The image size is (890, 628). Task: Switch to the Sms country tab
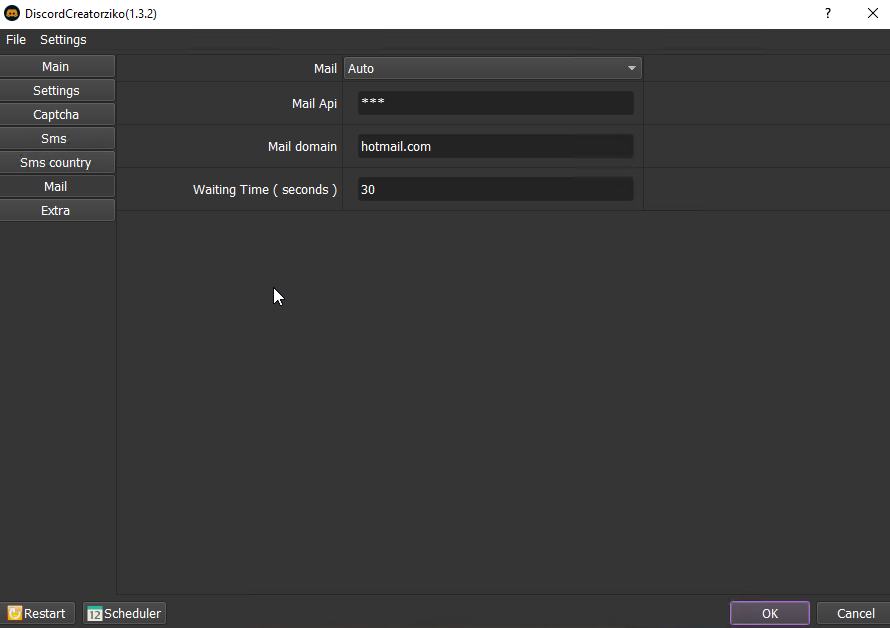[x=57, y=162]
